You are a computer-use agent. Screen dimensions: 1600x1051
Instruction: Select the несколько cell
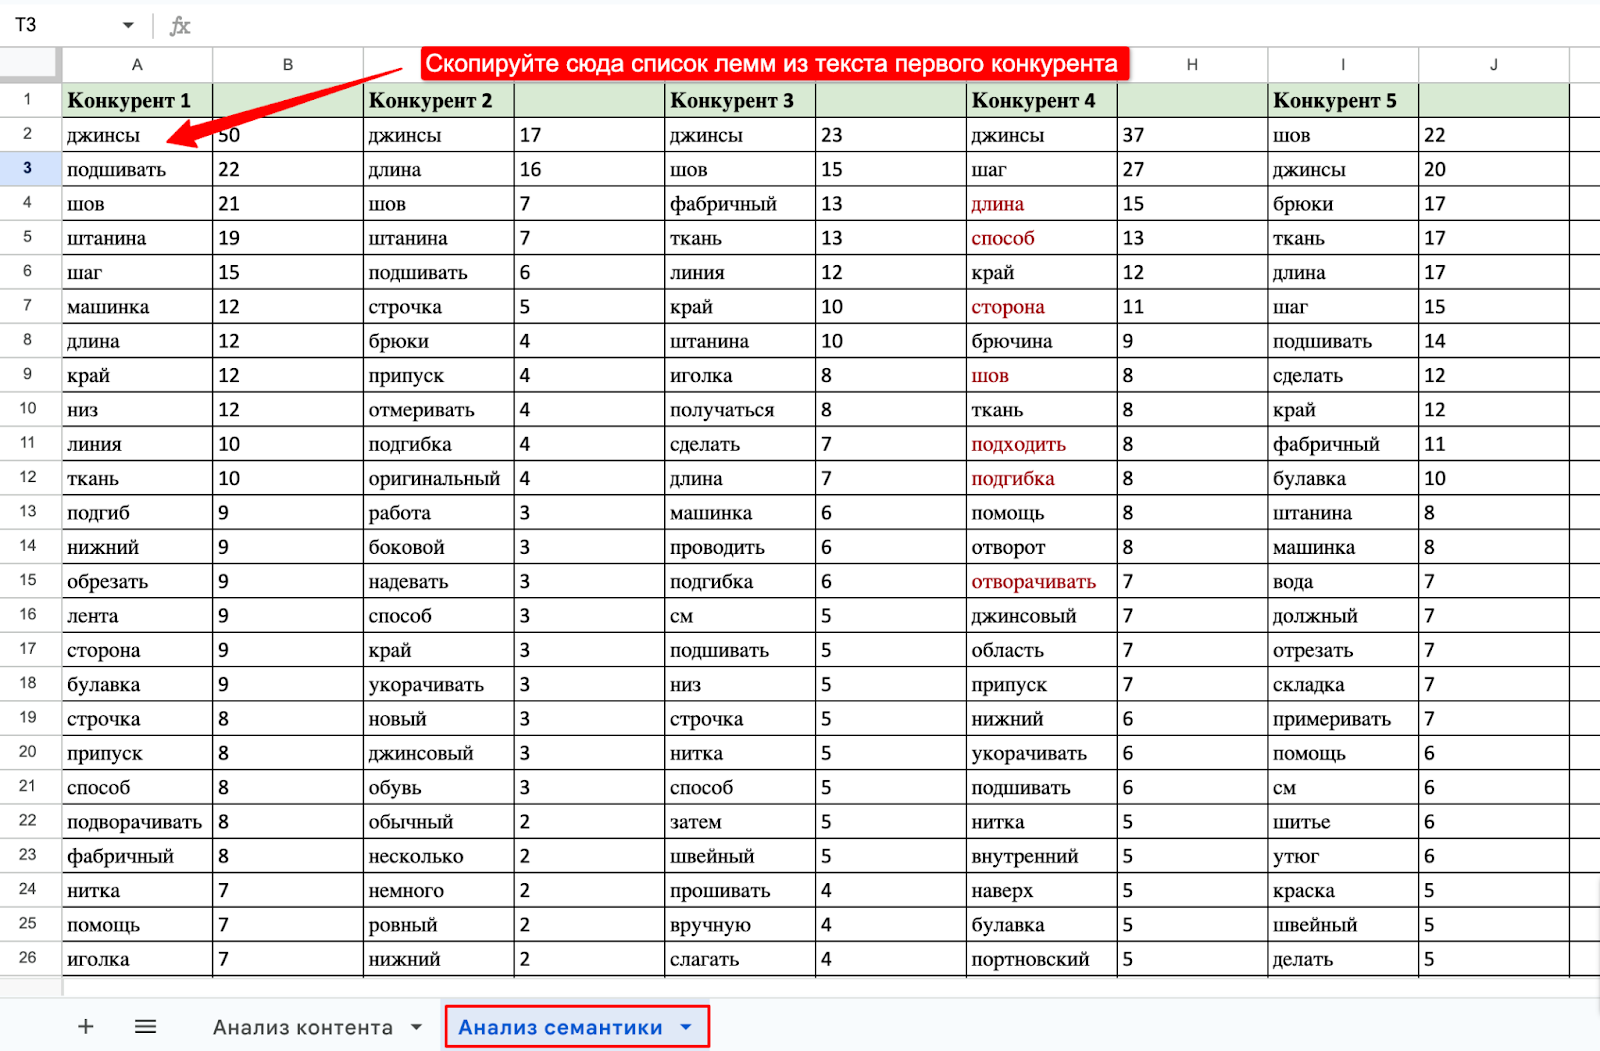coord(439,855)
